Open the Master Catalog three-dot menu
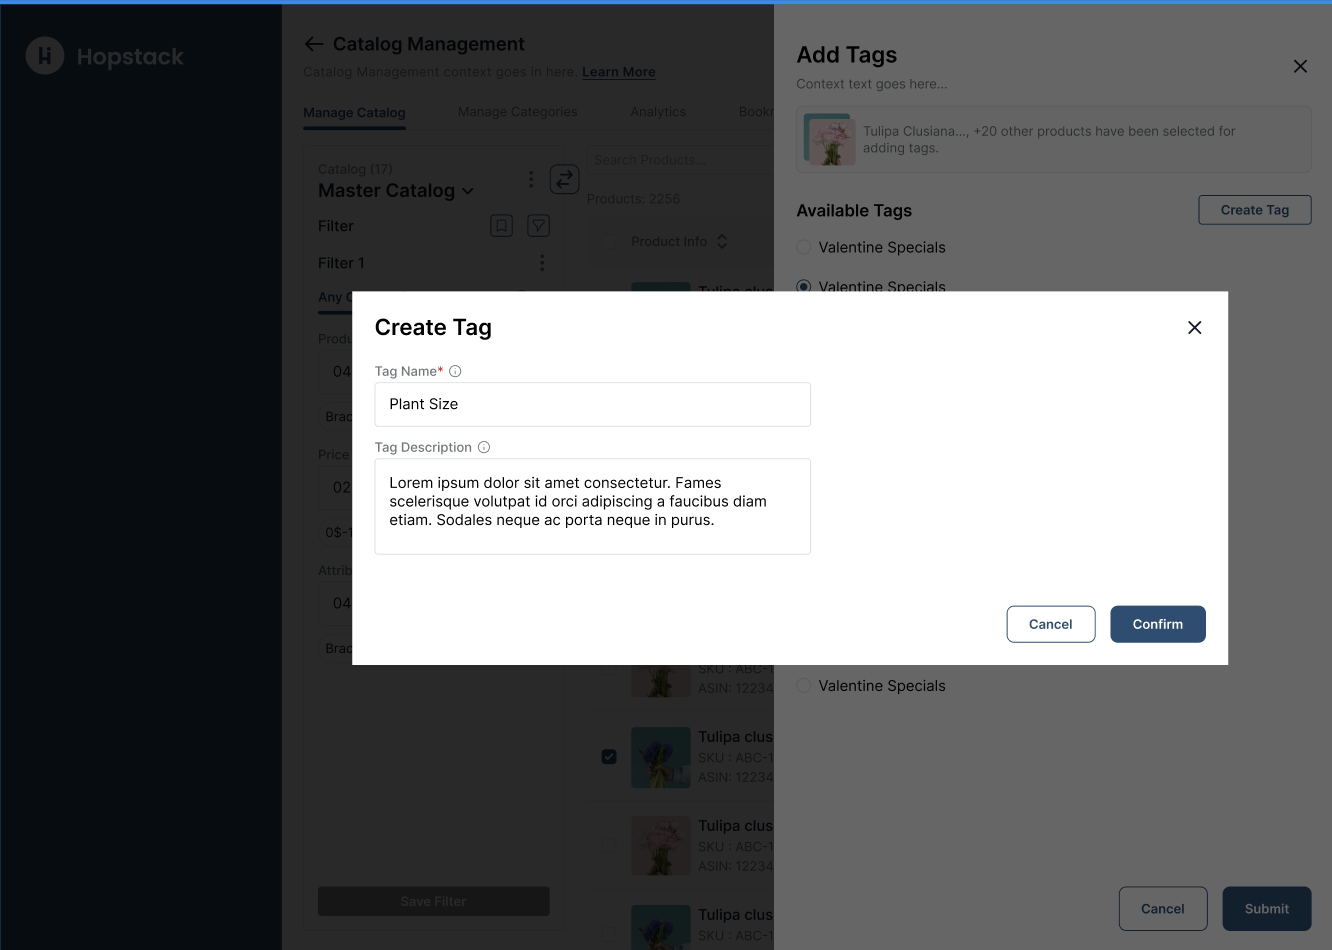The height and width of the screenshot is (950, 1332). (531, 180)
